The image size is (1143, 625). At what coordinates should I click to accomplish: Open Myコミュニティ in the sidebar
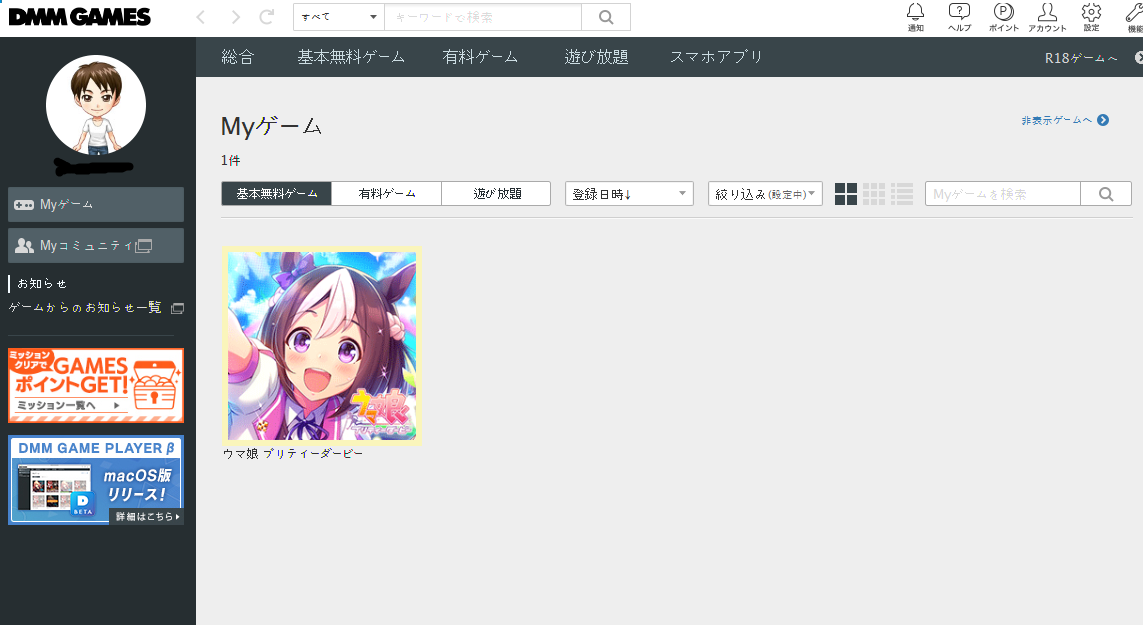(x=95, y=246)
